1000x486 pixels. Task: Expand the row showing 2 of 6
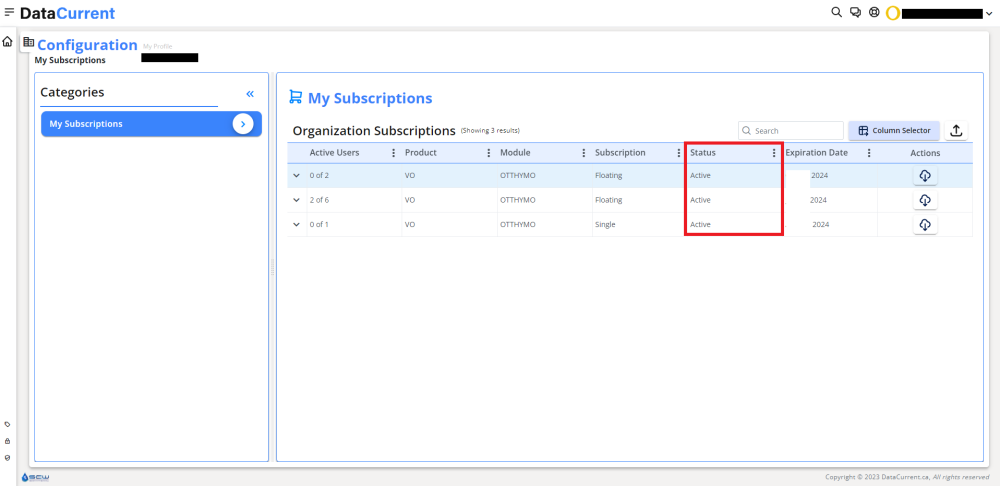[296, 200]
